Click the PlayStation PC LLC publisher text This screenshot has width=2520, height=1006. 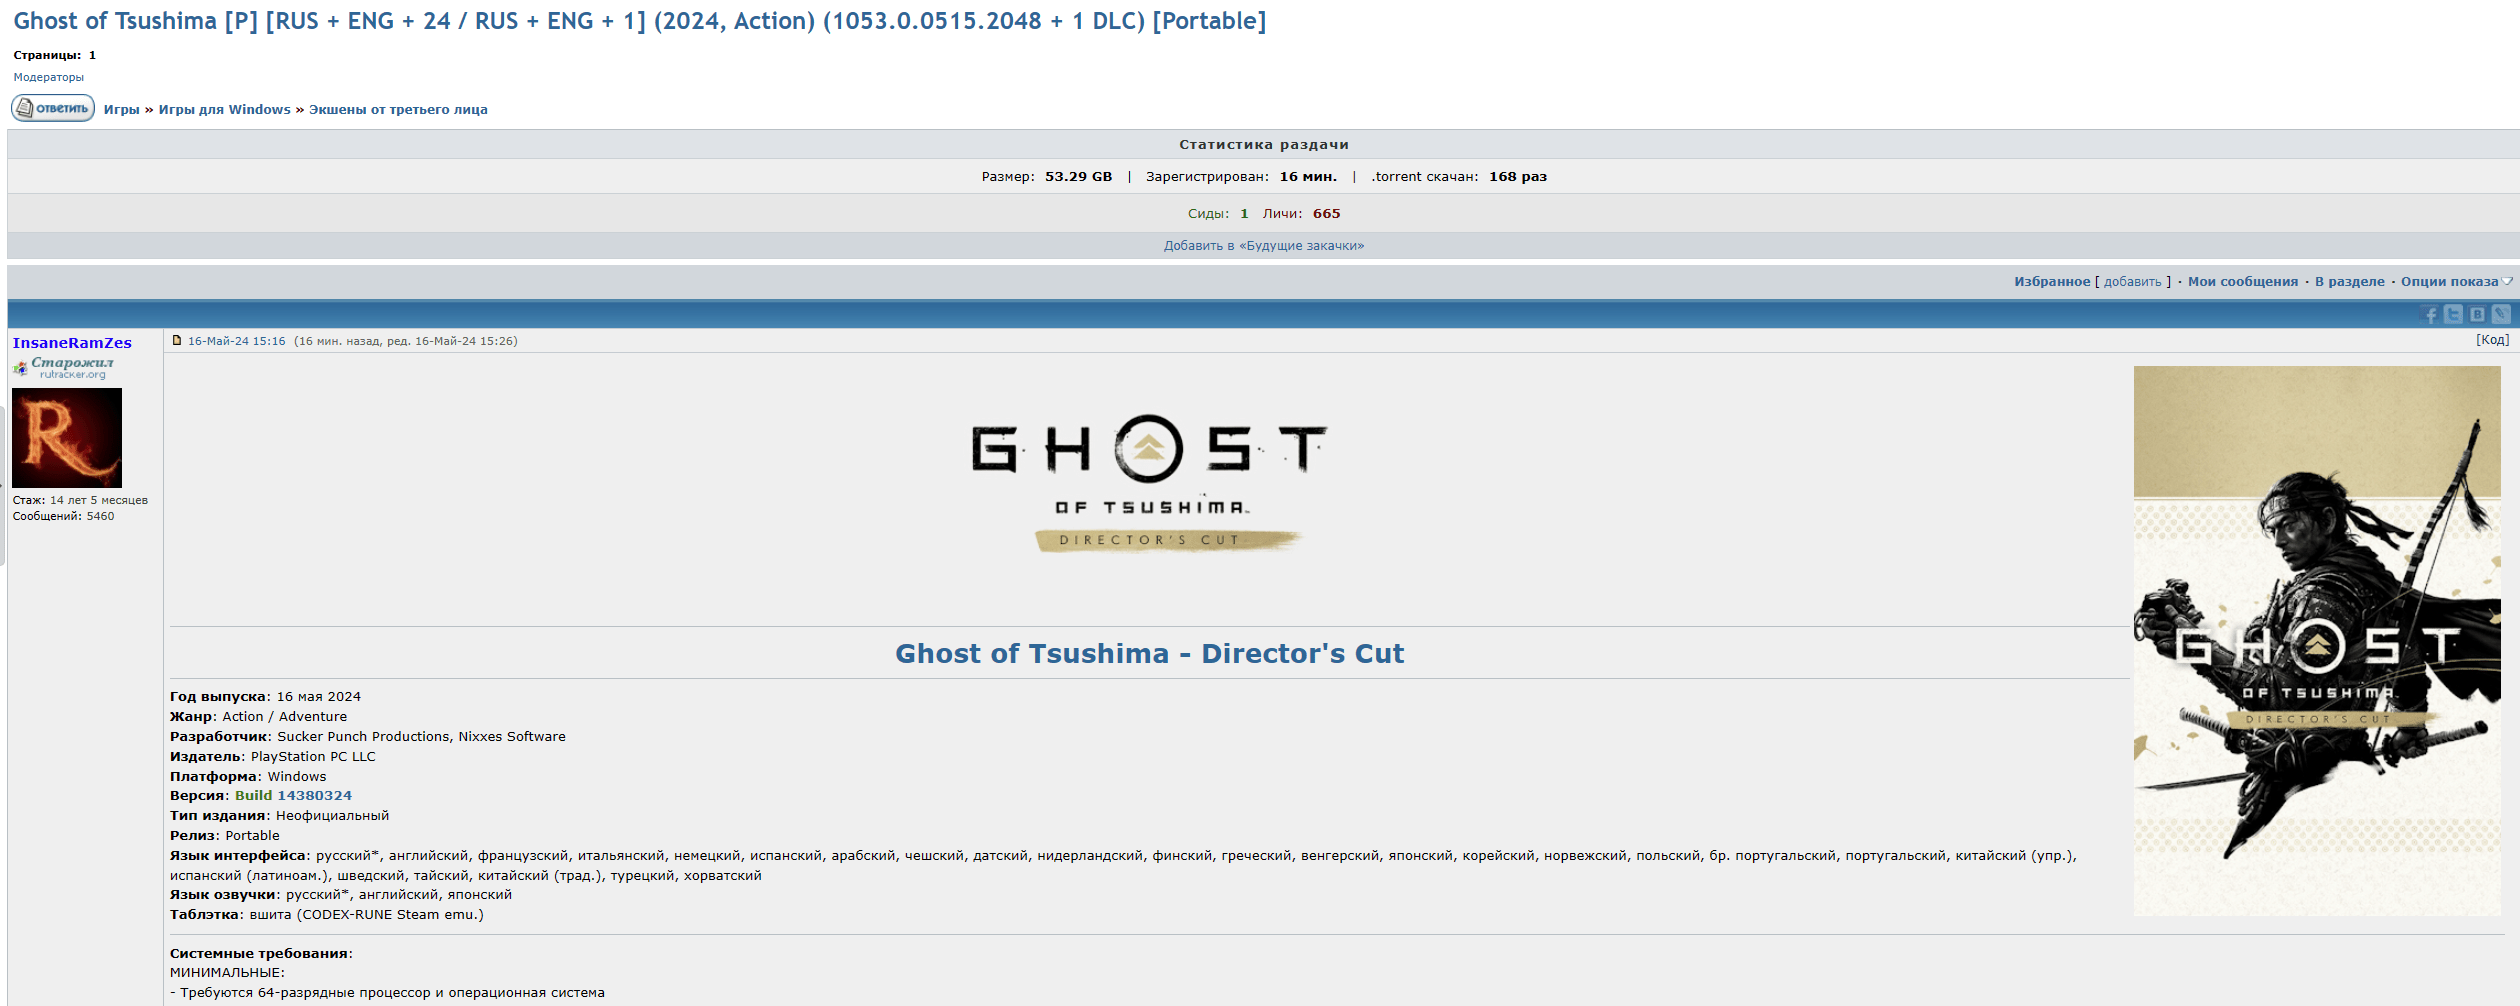click(x=313, y=757)
